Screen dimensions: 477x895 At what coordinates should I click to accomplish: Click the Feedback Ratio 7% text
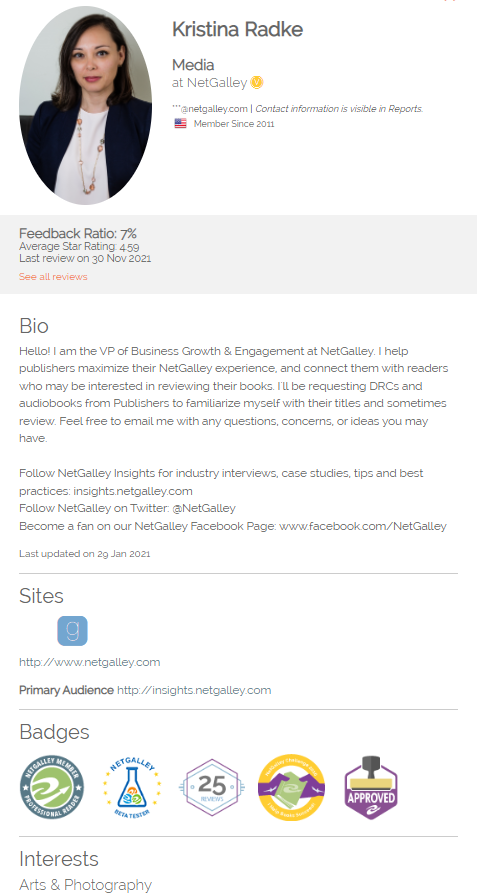[78, 233]
